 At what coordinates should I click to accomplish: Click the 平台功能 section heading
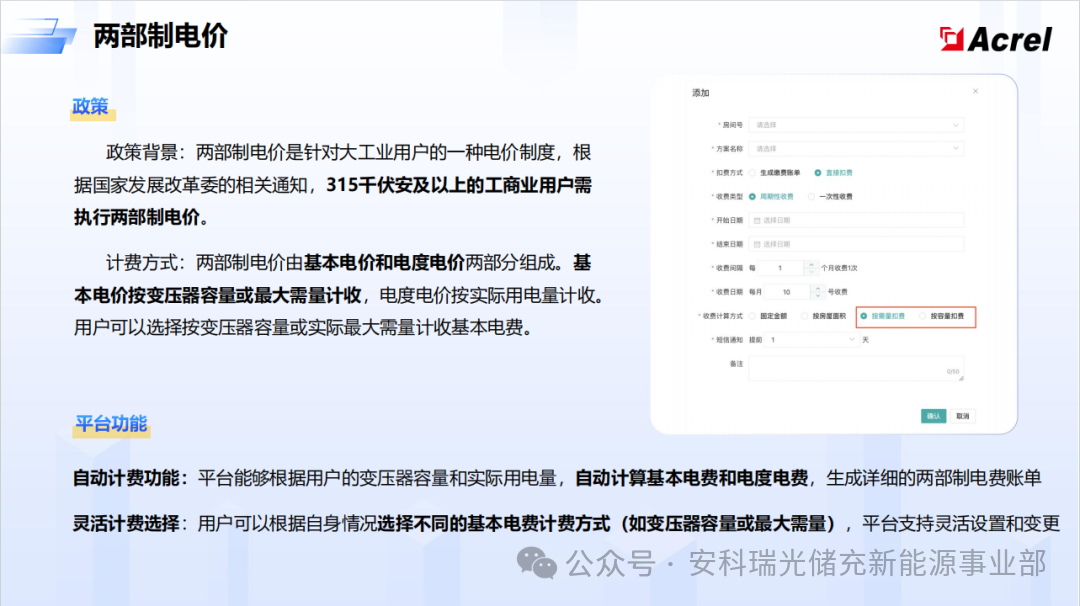(x=111, y=424)
